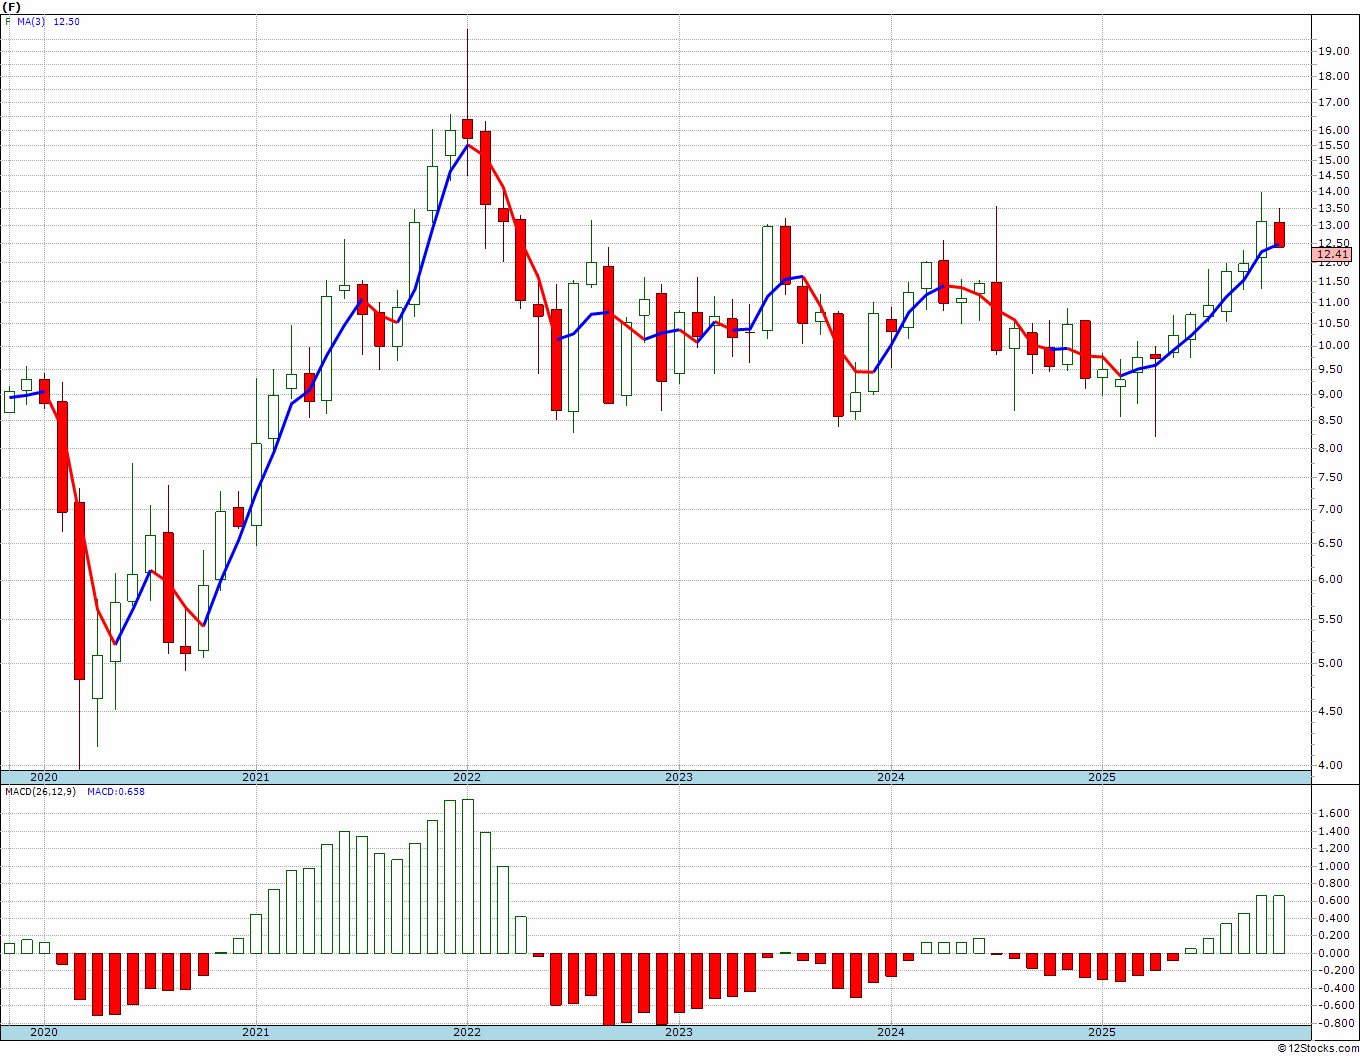This screenshot has height=1056, width=1360.
Task: Click the 0.200 MACD axis label
Action: coord(1333,936)
